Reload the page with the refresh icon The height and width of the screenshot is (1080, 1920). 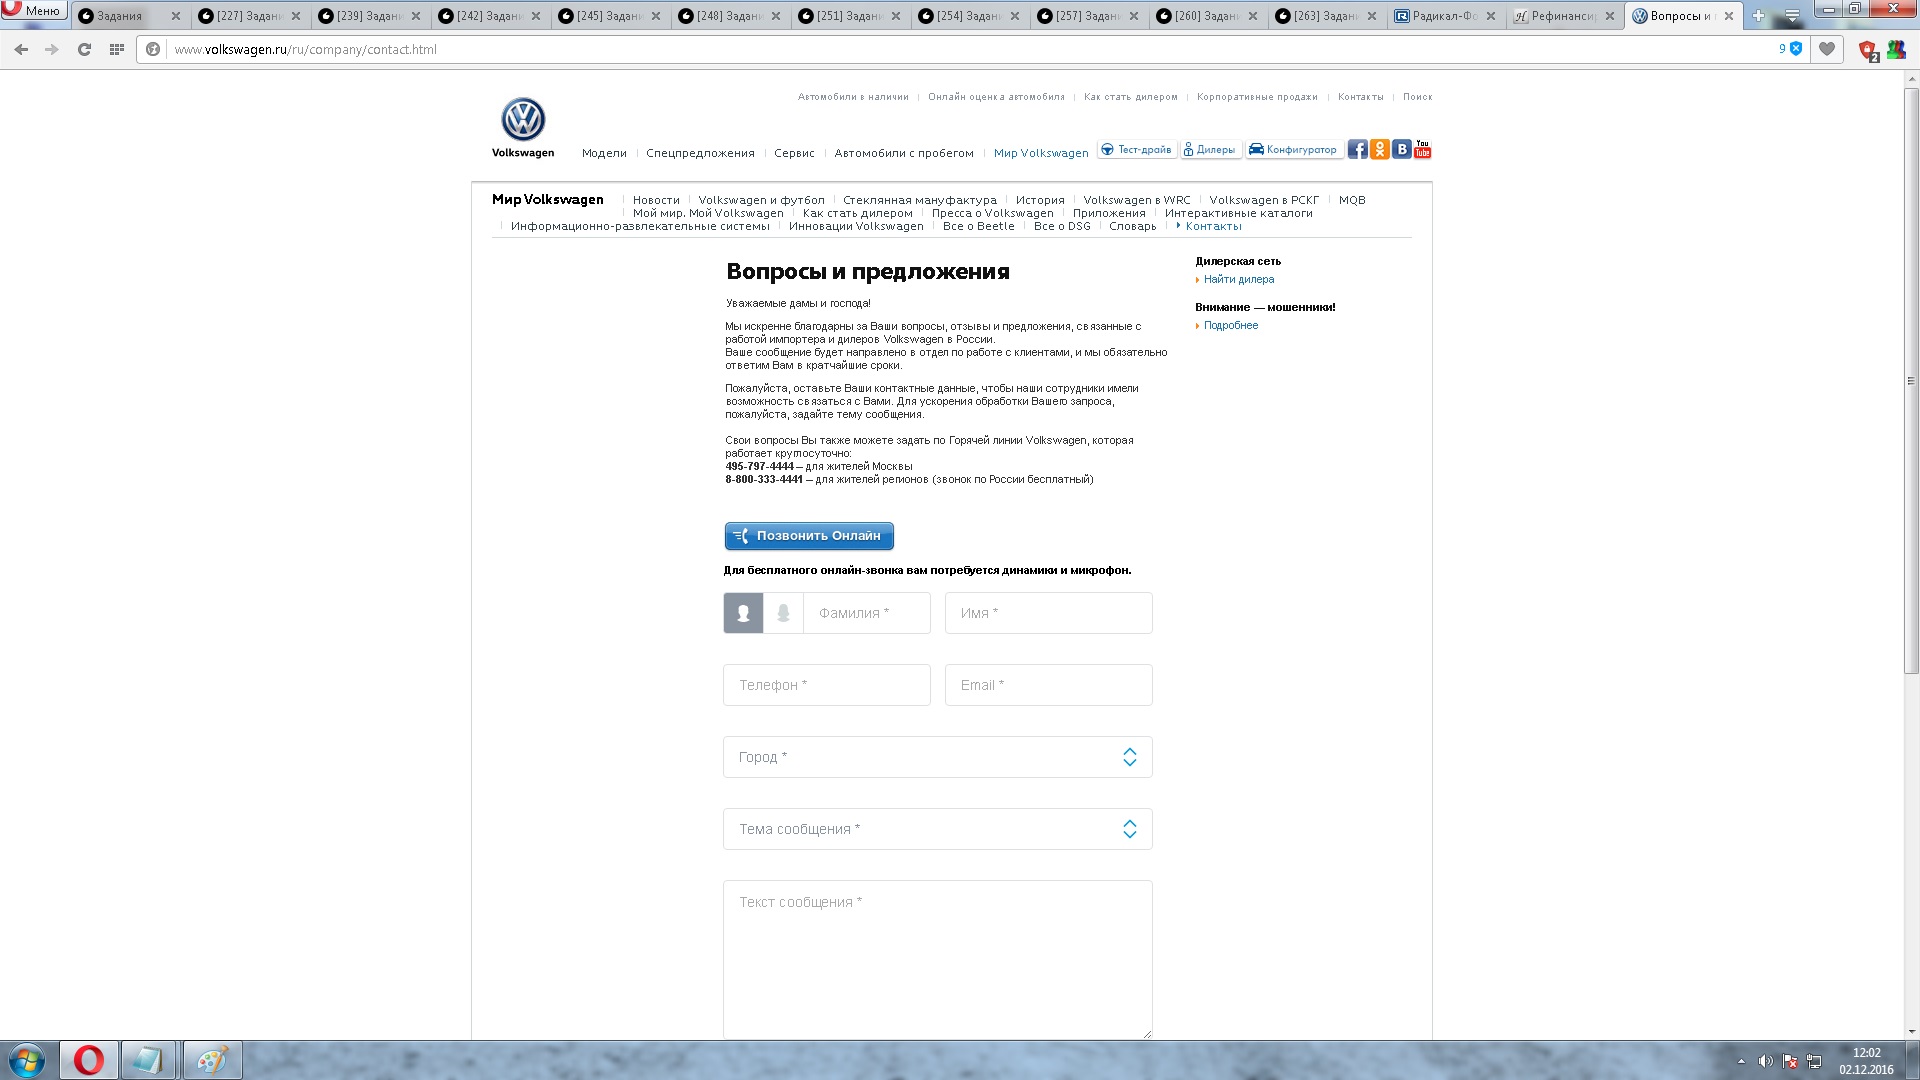(x=84, y=49)
